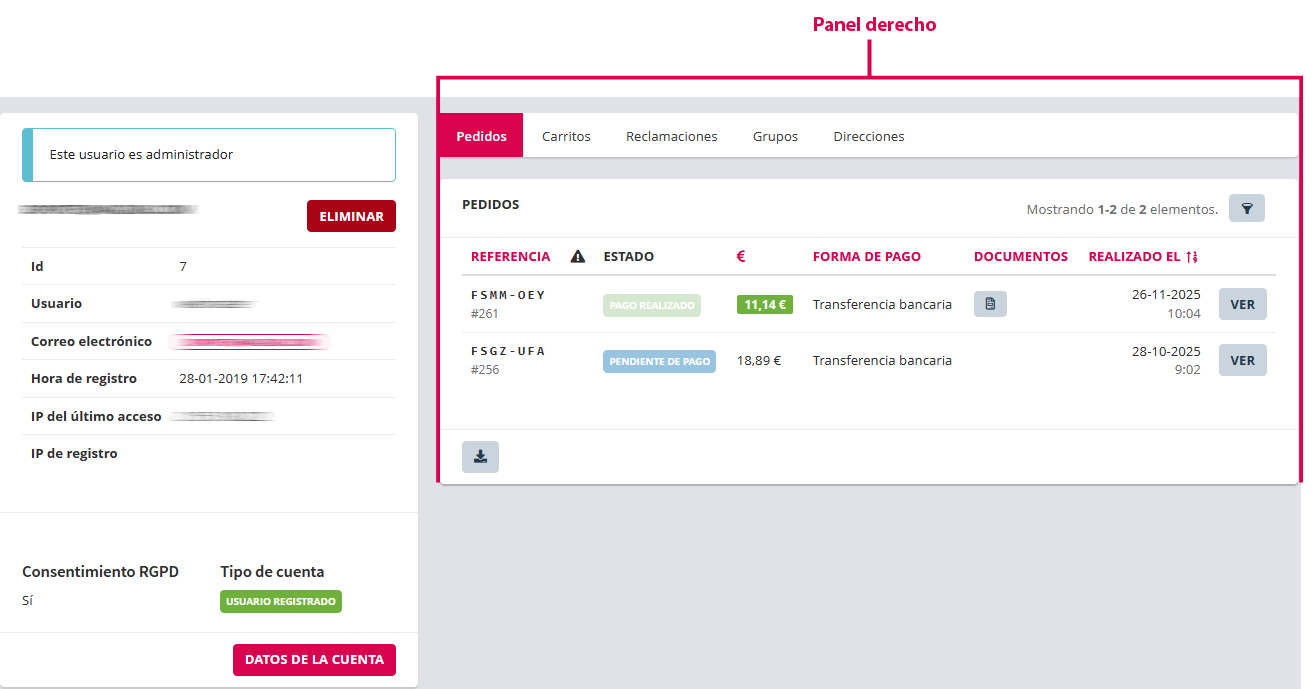Click the Usuario registrado account badge
Viewport: 1312px width, 689px height.
pos(281,601)
